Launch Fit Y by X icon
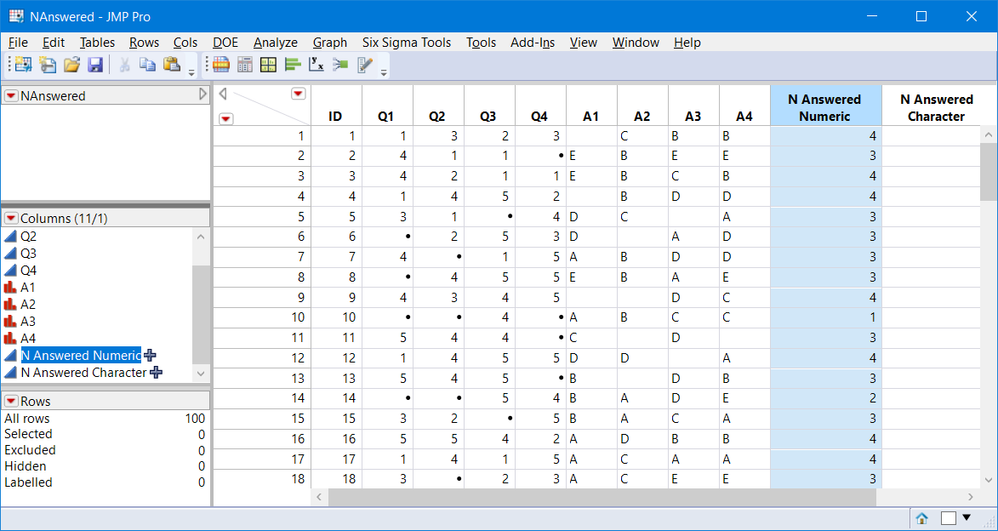 click(x=316, y=64)
